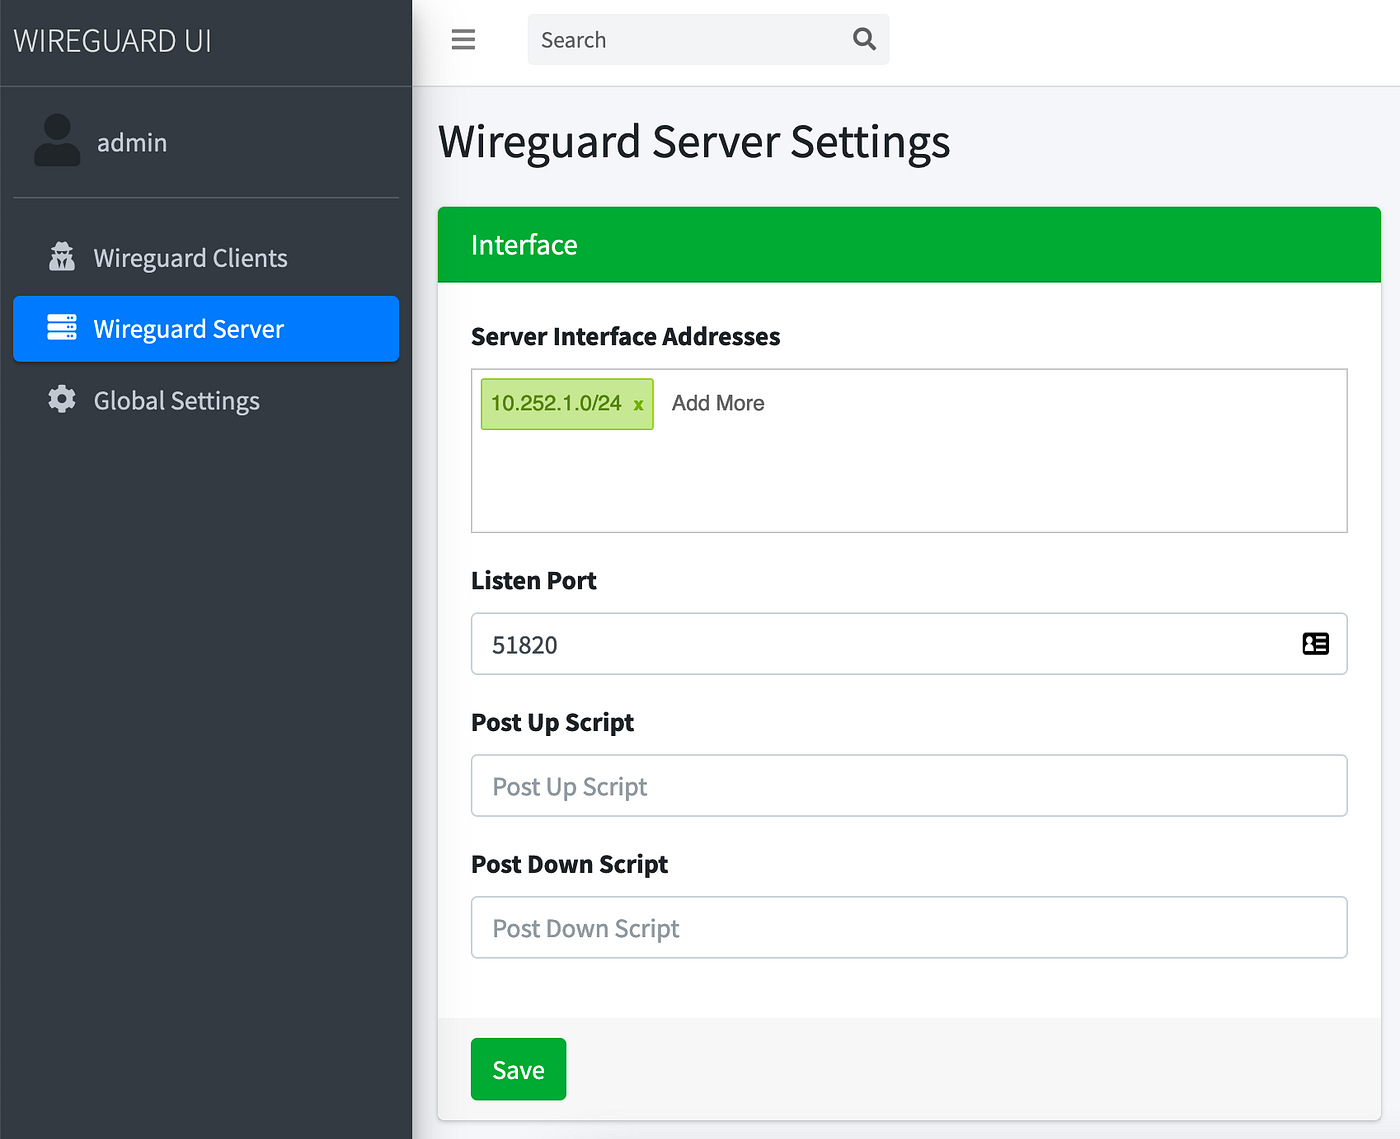This screenshot has width=1400, height=1139.
Task: Select the Wireguard Clients spy icon
Action: 61,257
